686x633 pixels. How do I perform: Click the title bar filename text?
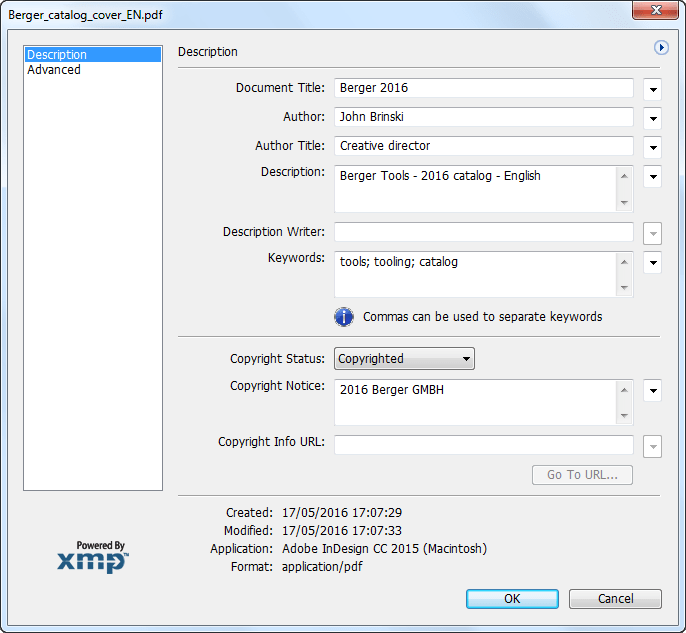[85, 15]
